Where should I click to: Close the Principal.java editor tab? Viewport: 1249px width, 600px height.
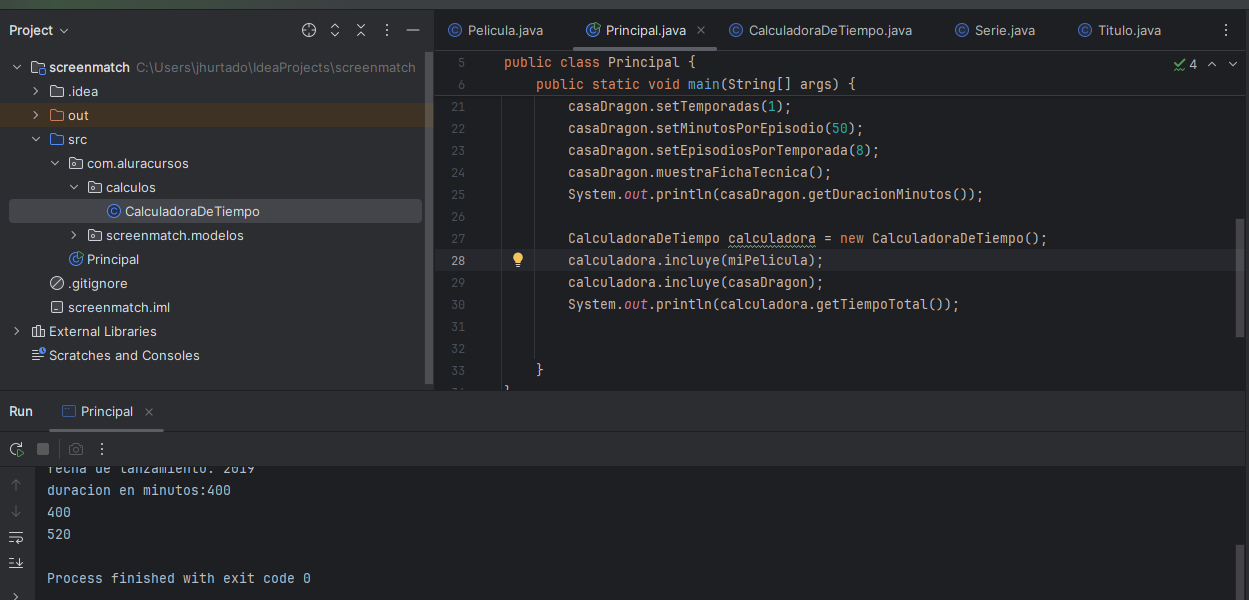[701, 31]
